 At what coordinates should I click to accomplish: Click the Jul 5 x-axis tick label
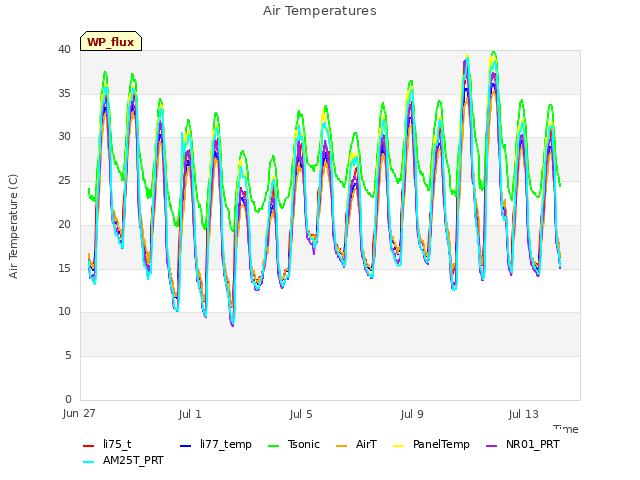[301, 414]
